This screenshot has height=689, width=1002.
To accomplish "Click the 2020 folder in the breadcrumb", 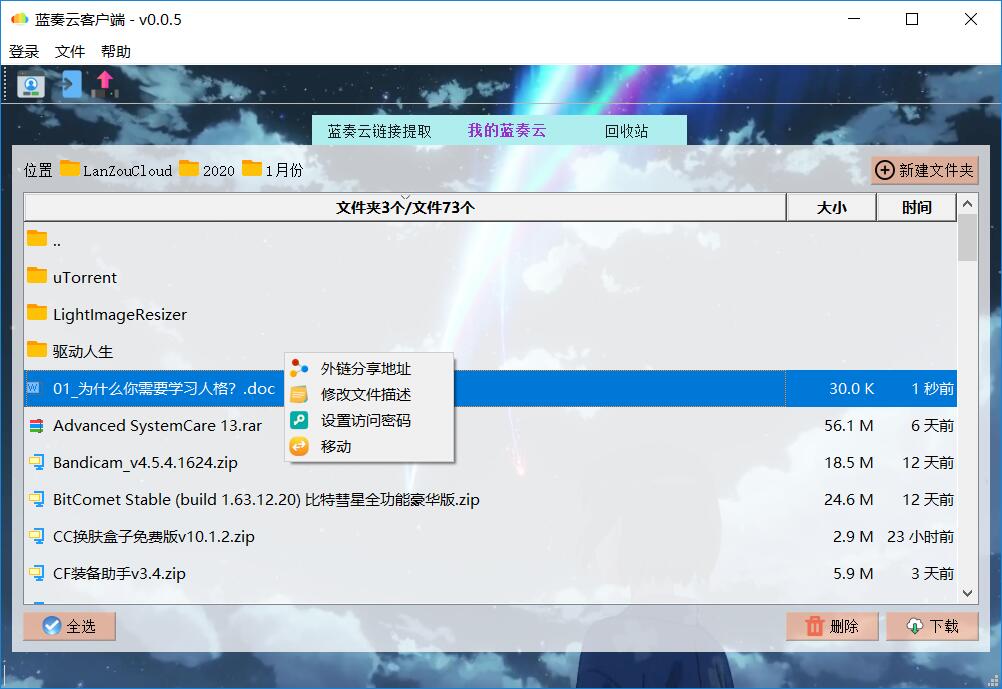I will [218, 170].
